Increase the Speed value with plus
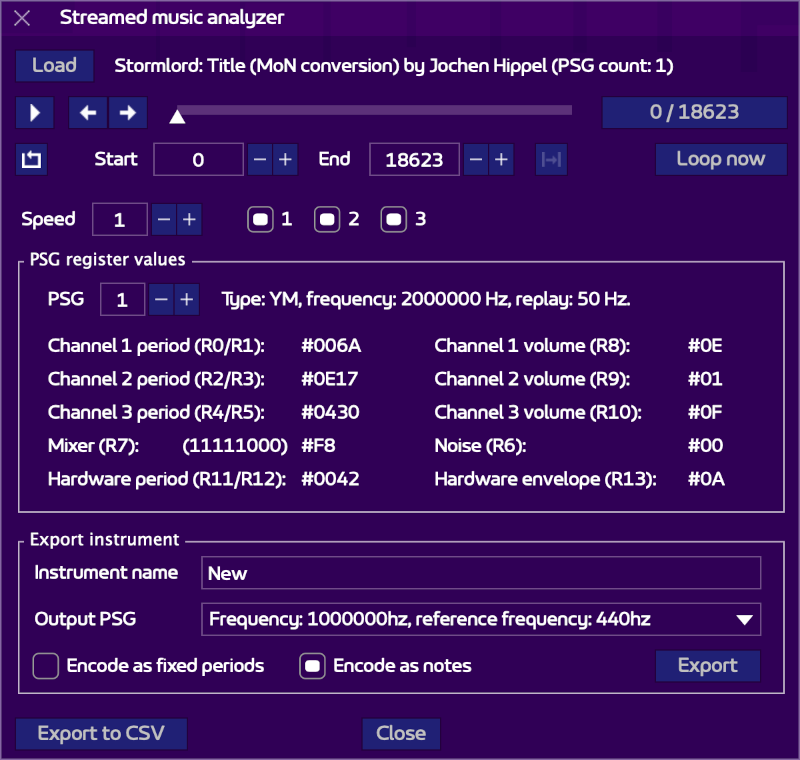Viewport: 800px width, 760px height. (189, 219)
